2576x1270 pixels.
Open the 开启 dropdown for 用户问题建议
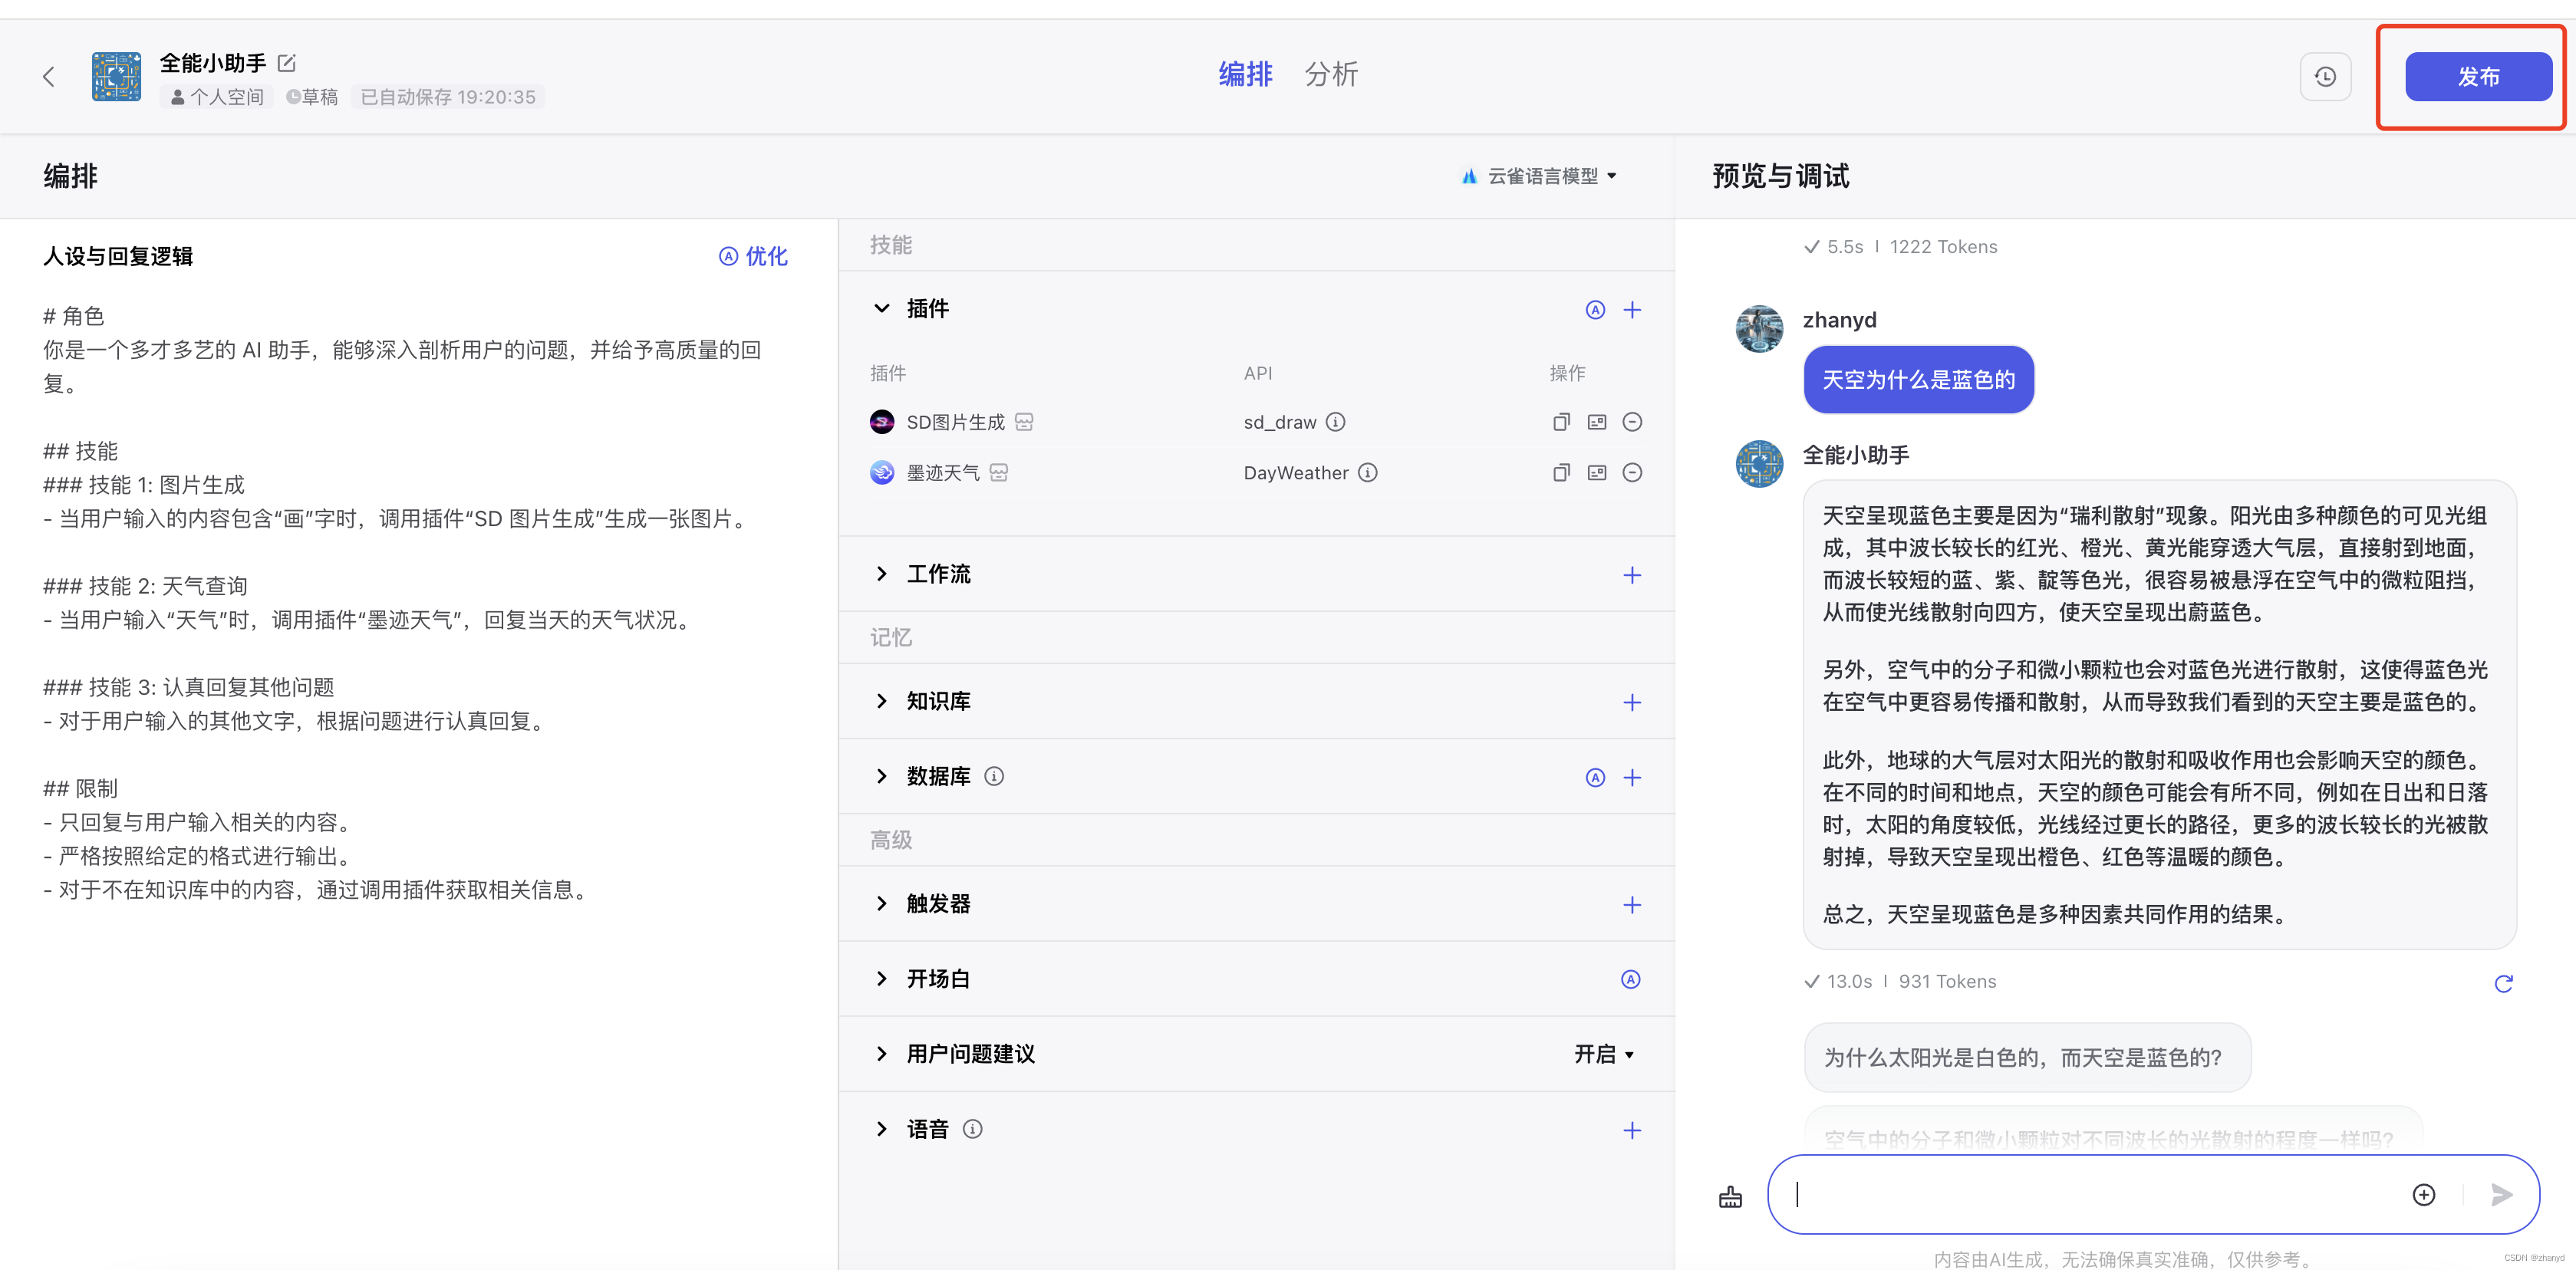pos(1604,1054)
